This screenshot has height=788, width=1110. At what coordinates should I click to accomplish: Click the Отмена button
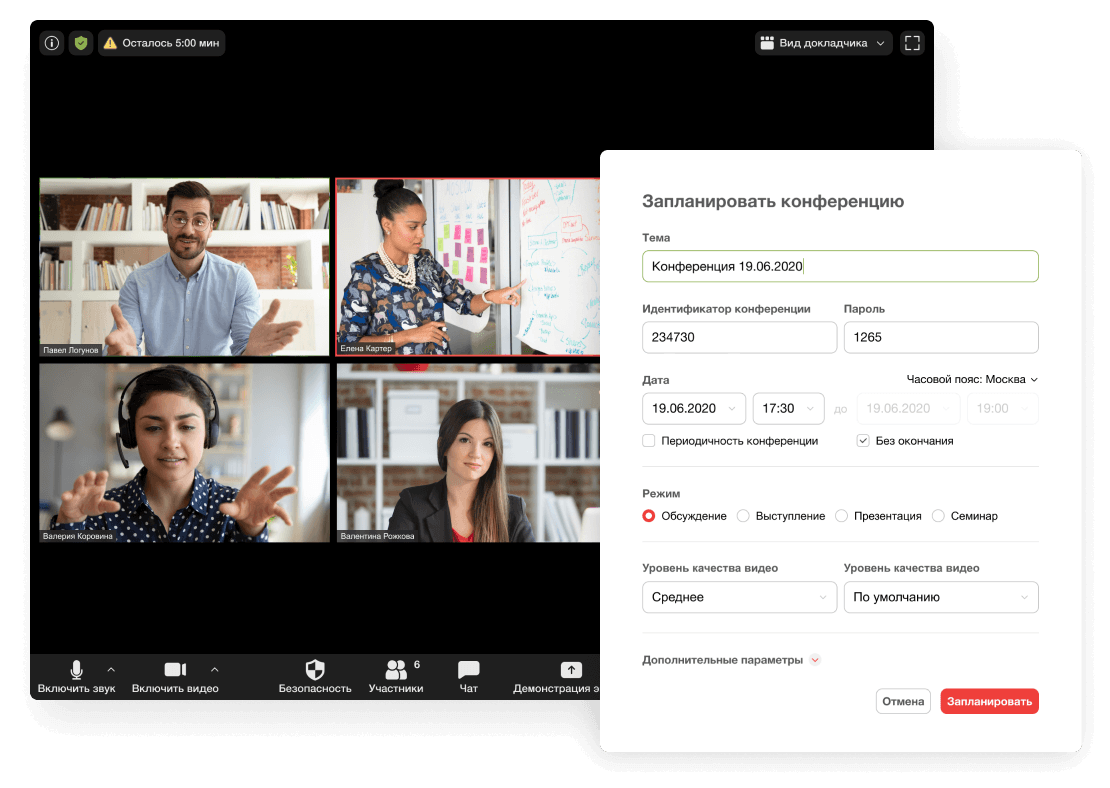coord(903,701)
